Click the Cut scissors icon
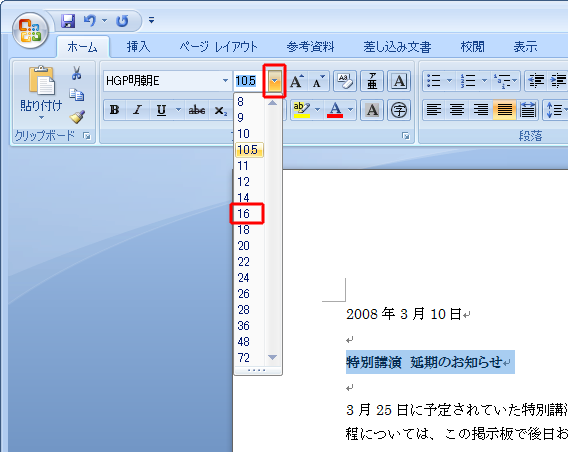 76,73
